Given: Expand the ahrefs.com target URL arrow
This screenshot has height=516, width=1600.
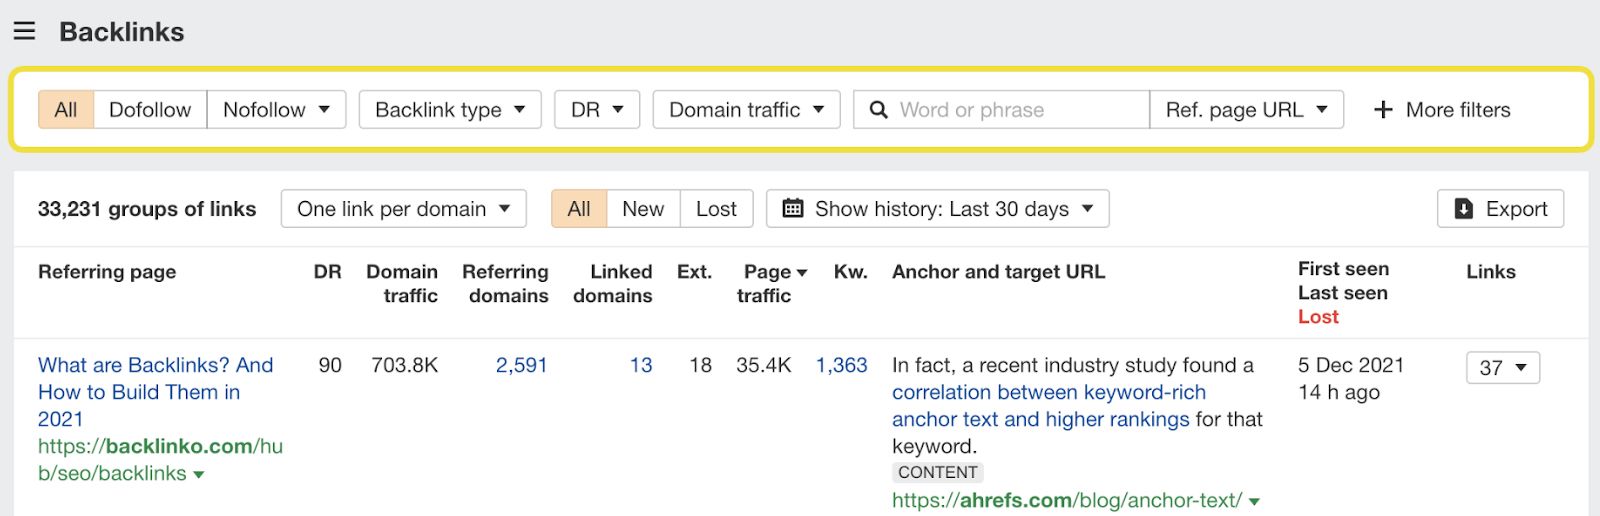Looking at the screenshot, I should [1254, 502].
